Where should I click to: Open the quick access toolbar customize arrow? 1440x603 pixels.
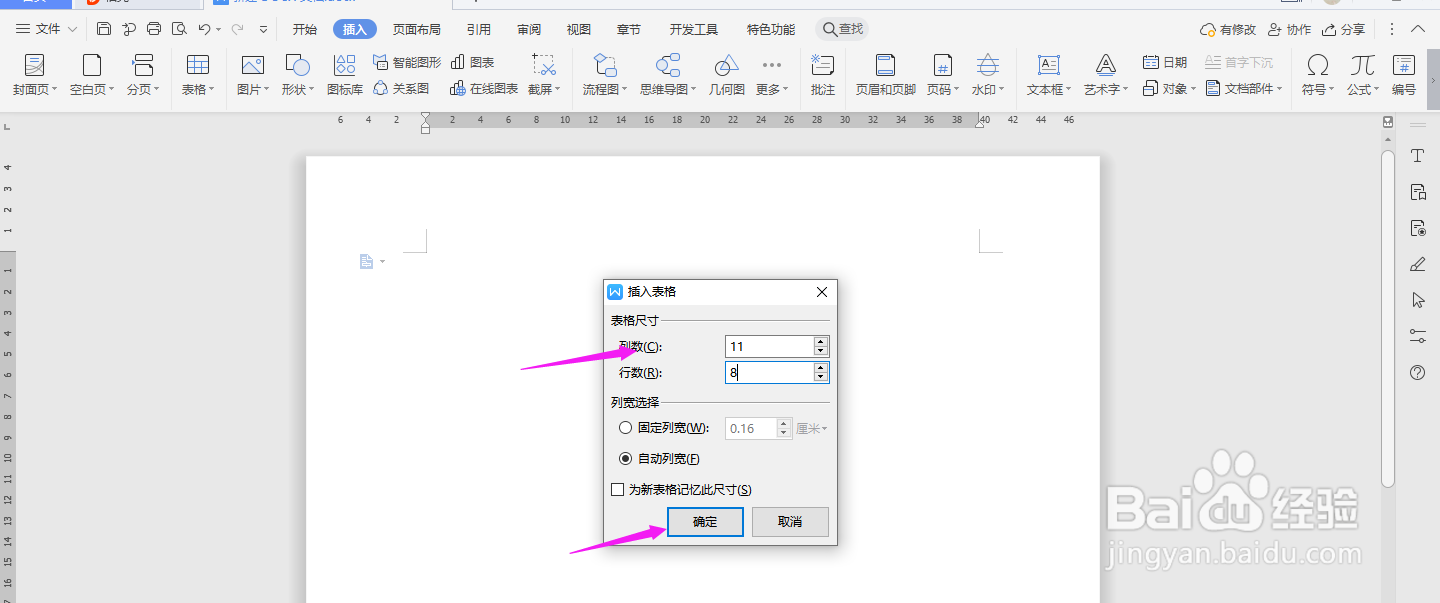264,30
